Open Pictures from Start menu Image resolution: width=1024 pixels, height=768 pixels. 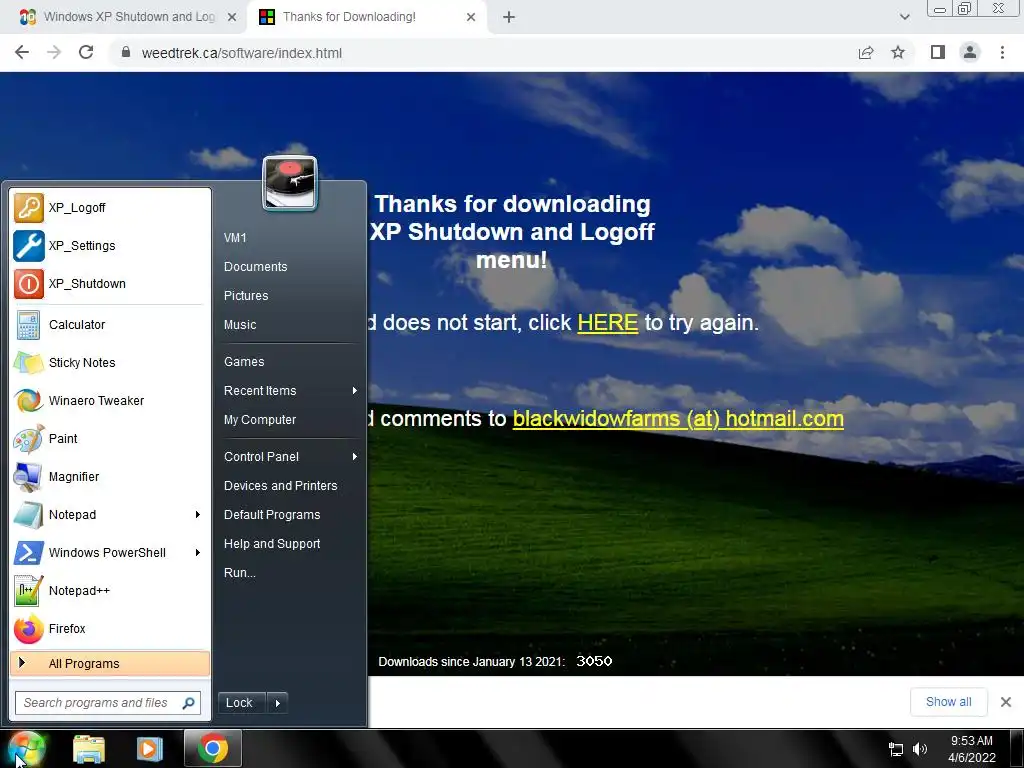[246, 295]
